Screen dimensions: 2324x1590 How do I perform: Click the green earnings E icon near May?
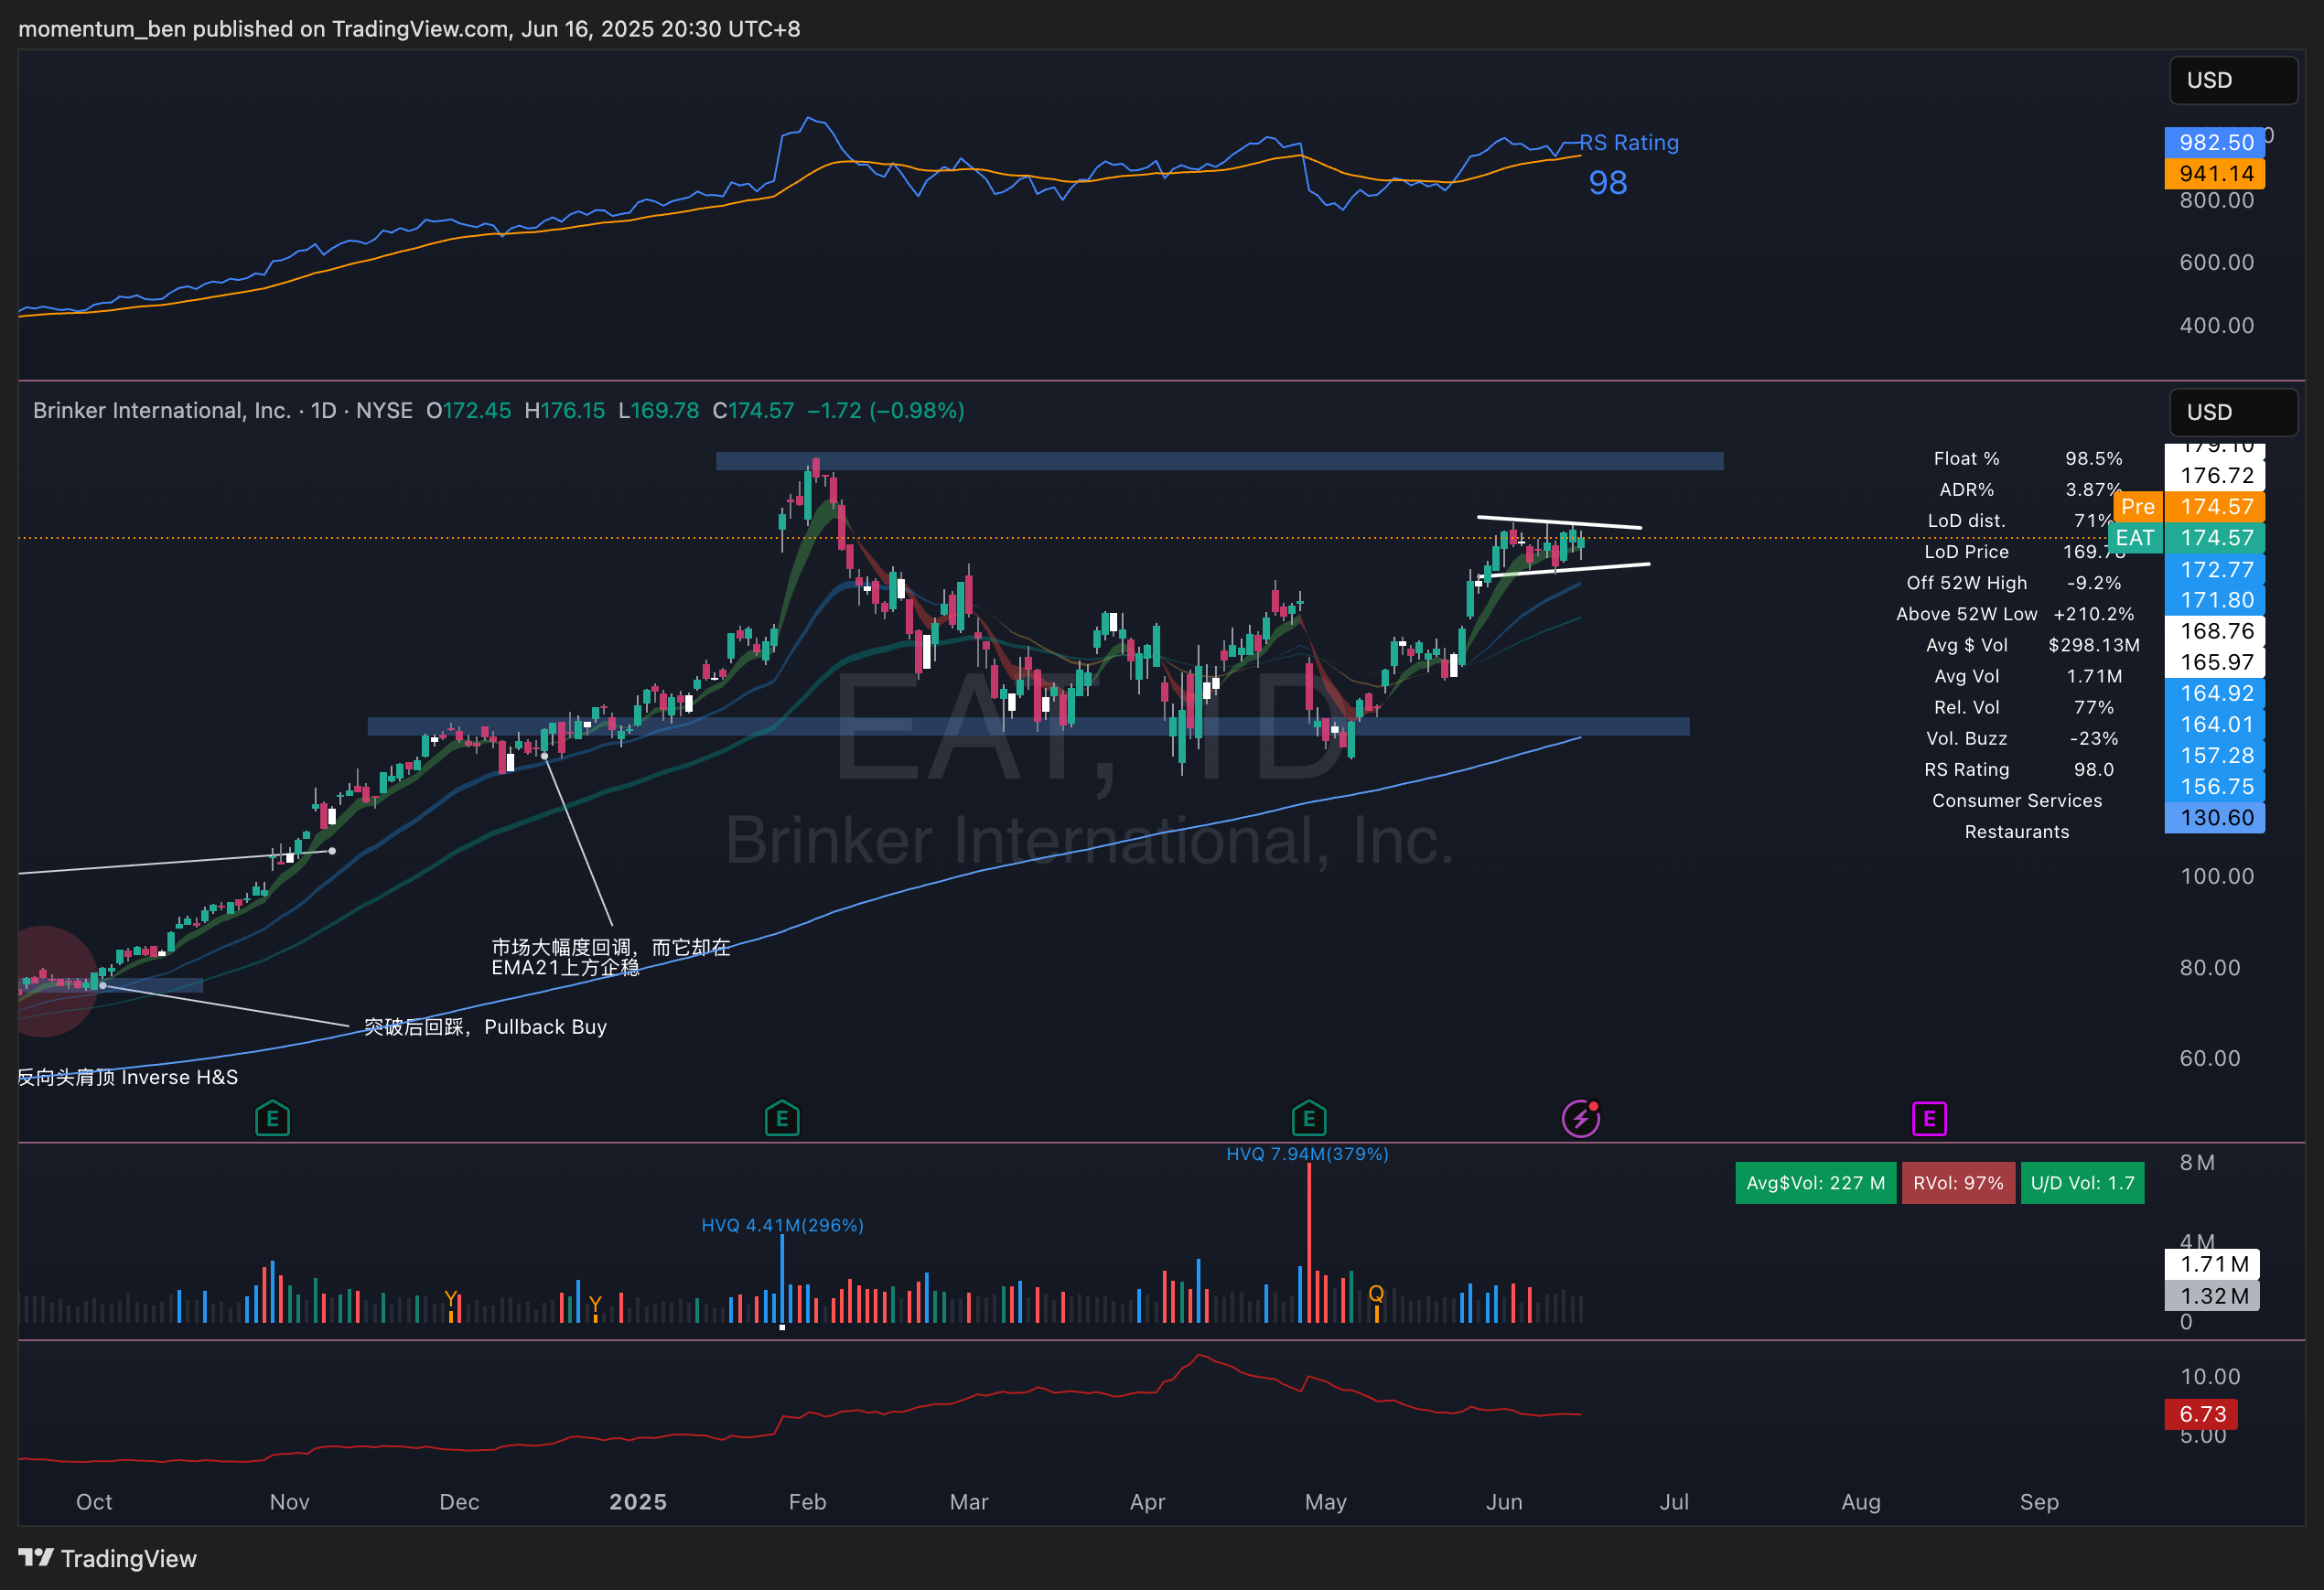(x=1308, y=1118)
